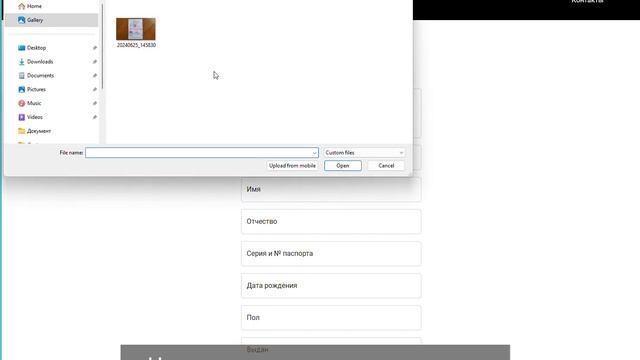The width and height of the screenshot is (640, 360).
Task: Open the Downloads quick access entry
Action: (x=40, y=62)
